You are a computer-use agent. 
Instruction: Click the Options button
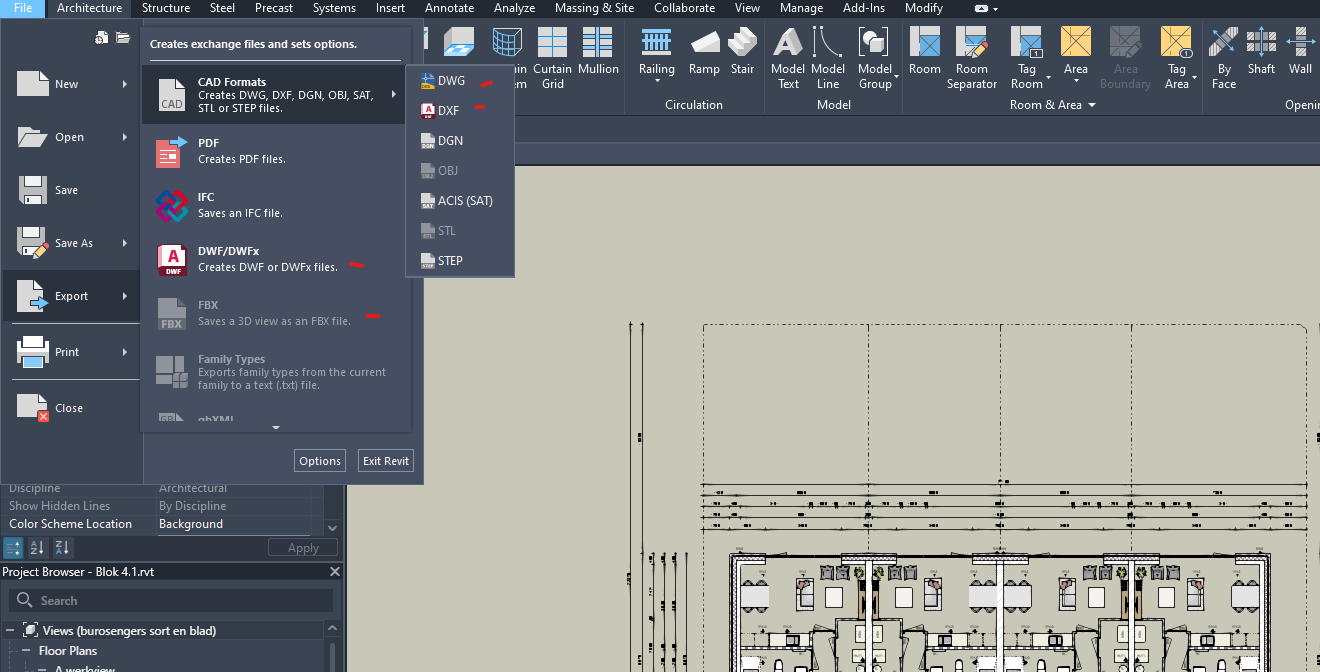coord(320,461)
